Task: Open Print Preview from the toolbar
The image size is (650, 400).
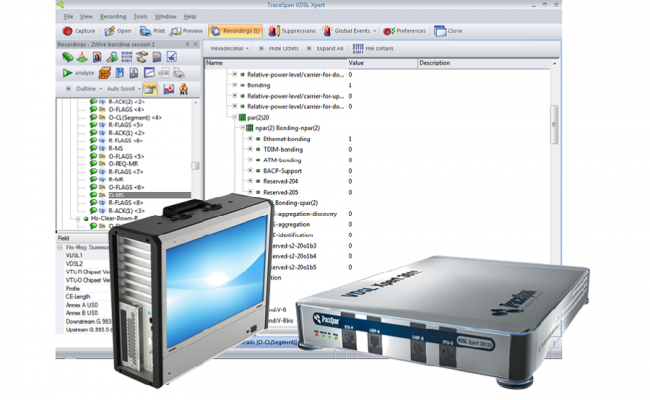Action: [187, 31]
